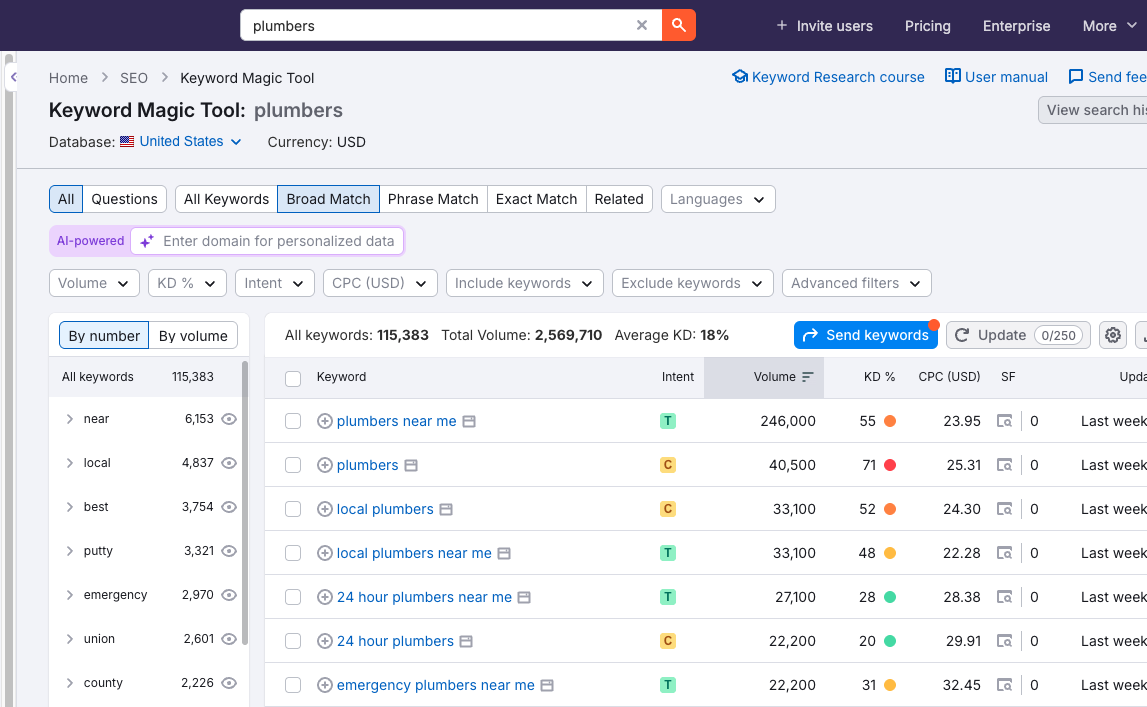Click the Update 0/250 button
Viewport: 1147px width, 707px height.
tap(1018, 335)
